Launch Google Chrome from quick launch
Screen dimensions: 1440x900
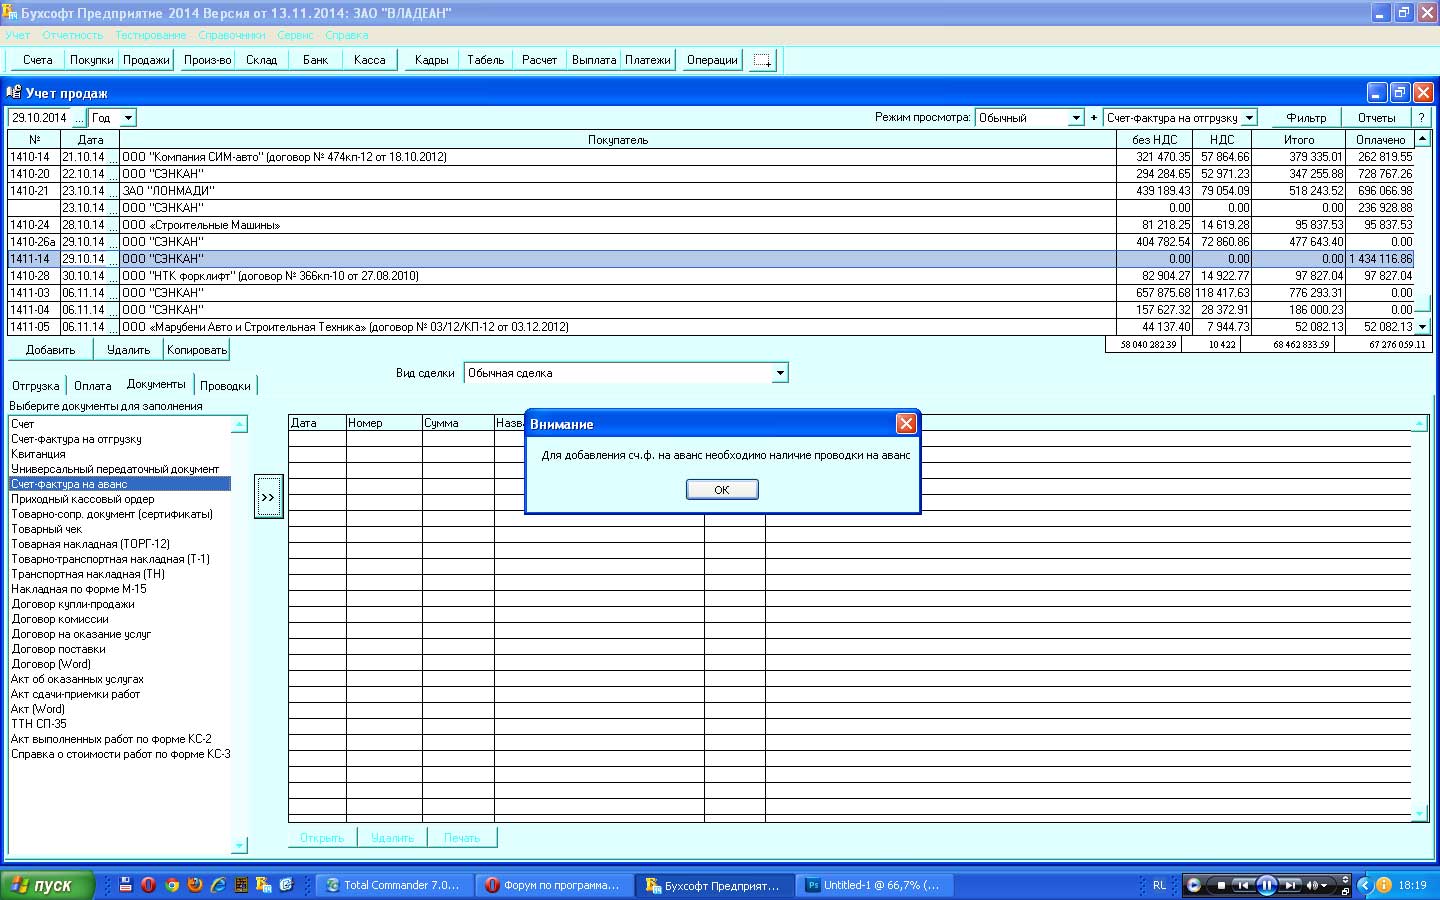[172, 885]
